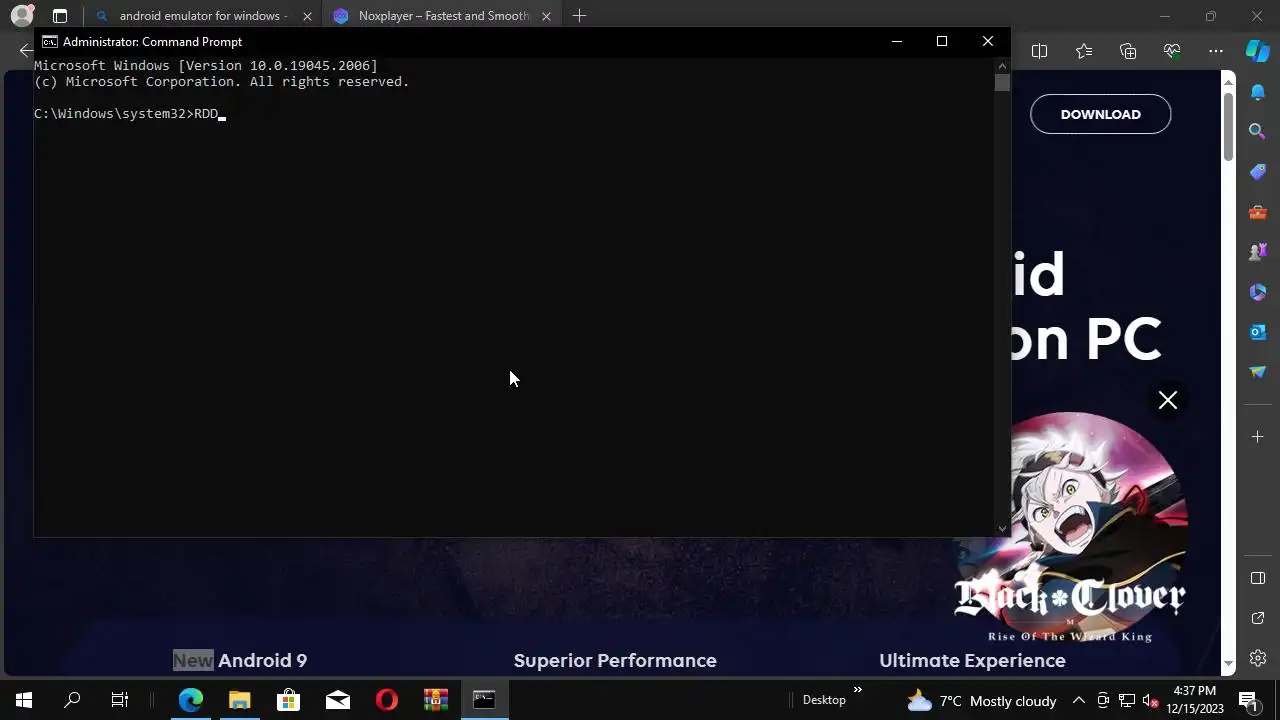Open the Browser essentials heart icon
Viewport: 1280px width, 720px height.
[x=1172, y=51]
